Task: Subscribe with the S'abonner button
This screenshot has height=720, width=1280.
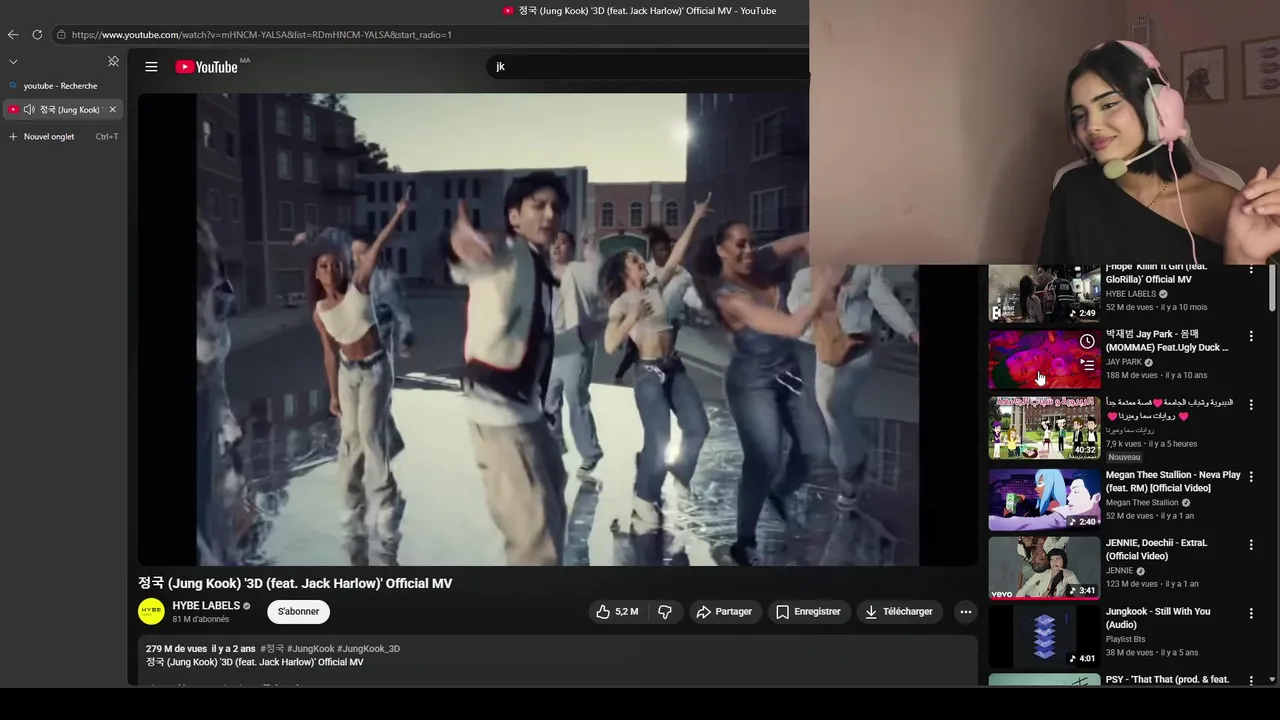Action: [298, 611]
